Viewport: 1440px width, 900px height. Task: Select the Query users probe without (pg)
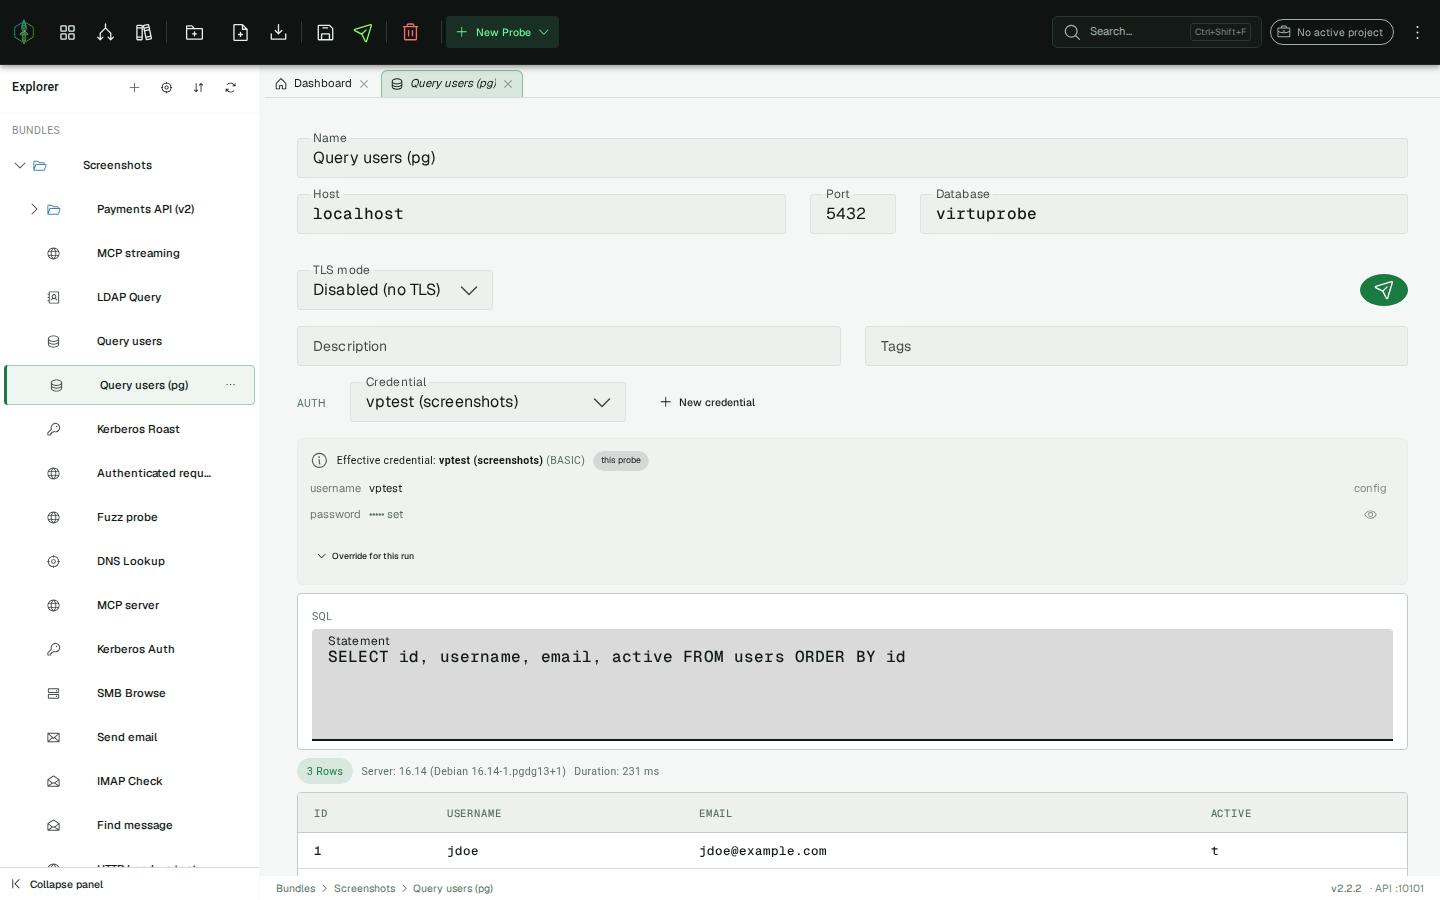click(x=130, y=341)
